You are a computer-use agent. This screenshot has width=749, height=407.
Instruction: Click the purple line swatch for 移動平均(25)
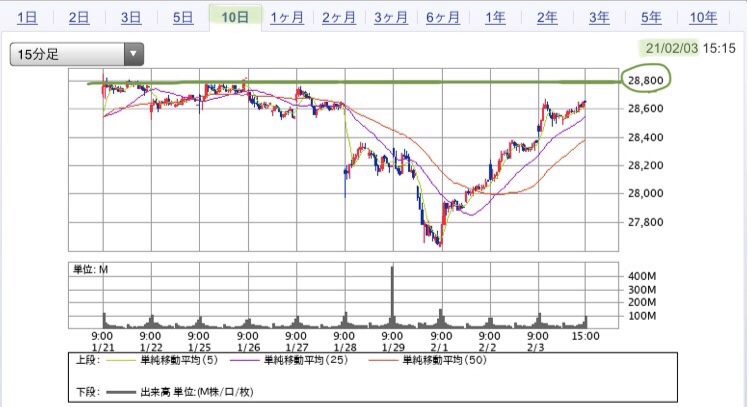click(245, 360)
